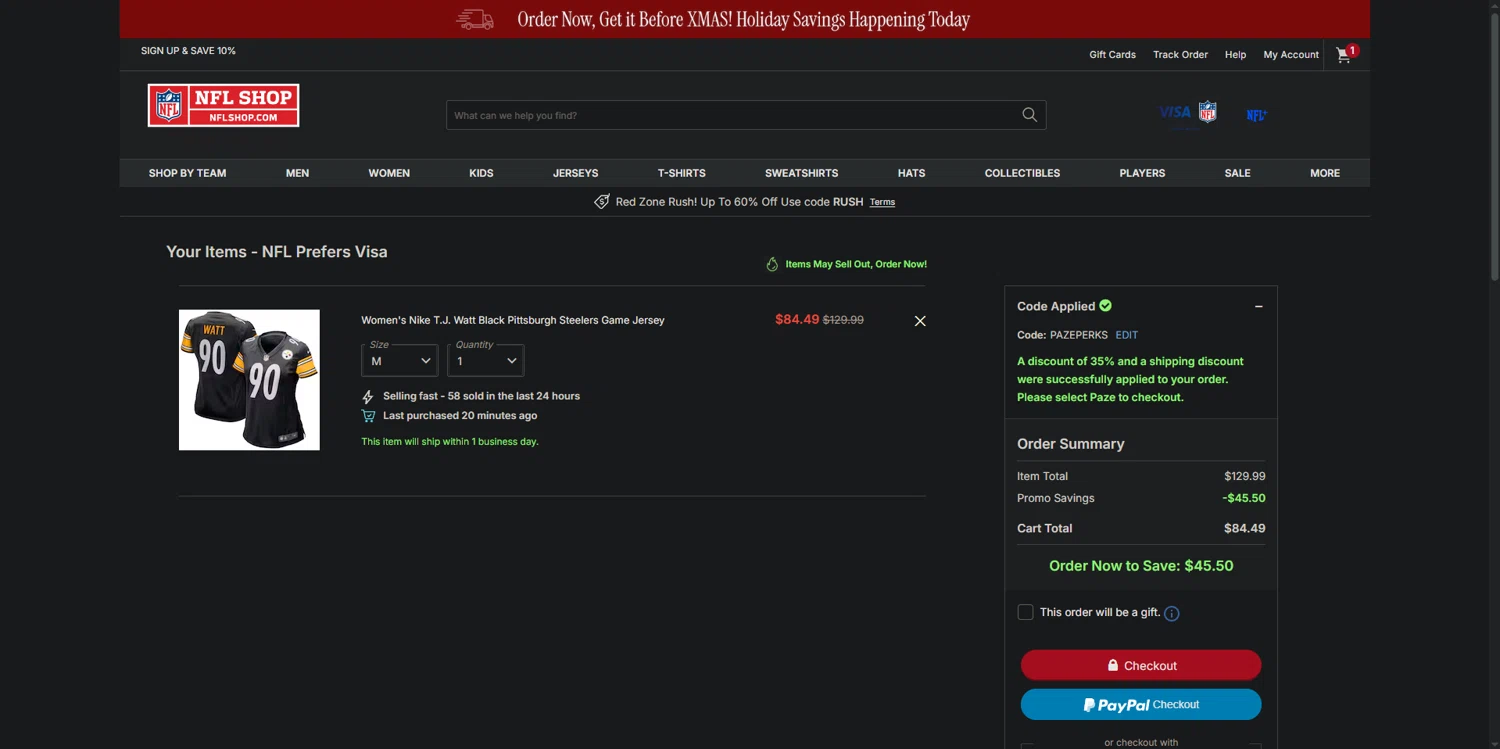Click the NFL Shop logo
The image size is (1500, 749).
(223, 105)
